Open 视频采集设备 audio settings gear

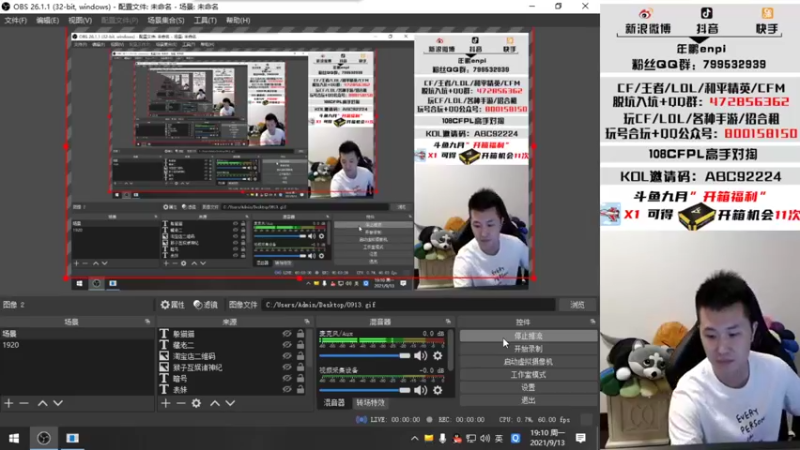[438, 390]
